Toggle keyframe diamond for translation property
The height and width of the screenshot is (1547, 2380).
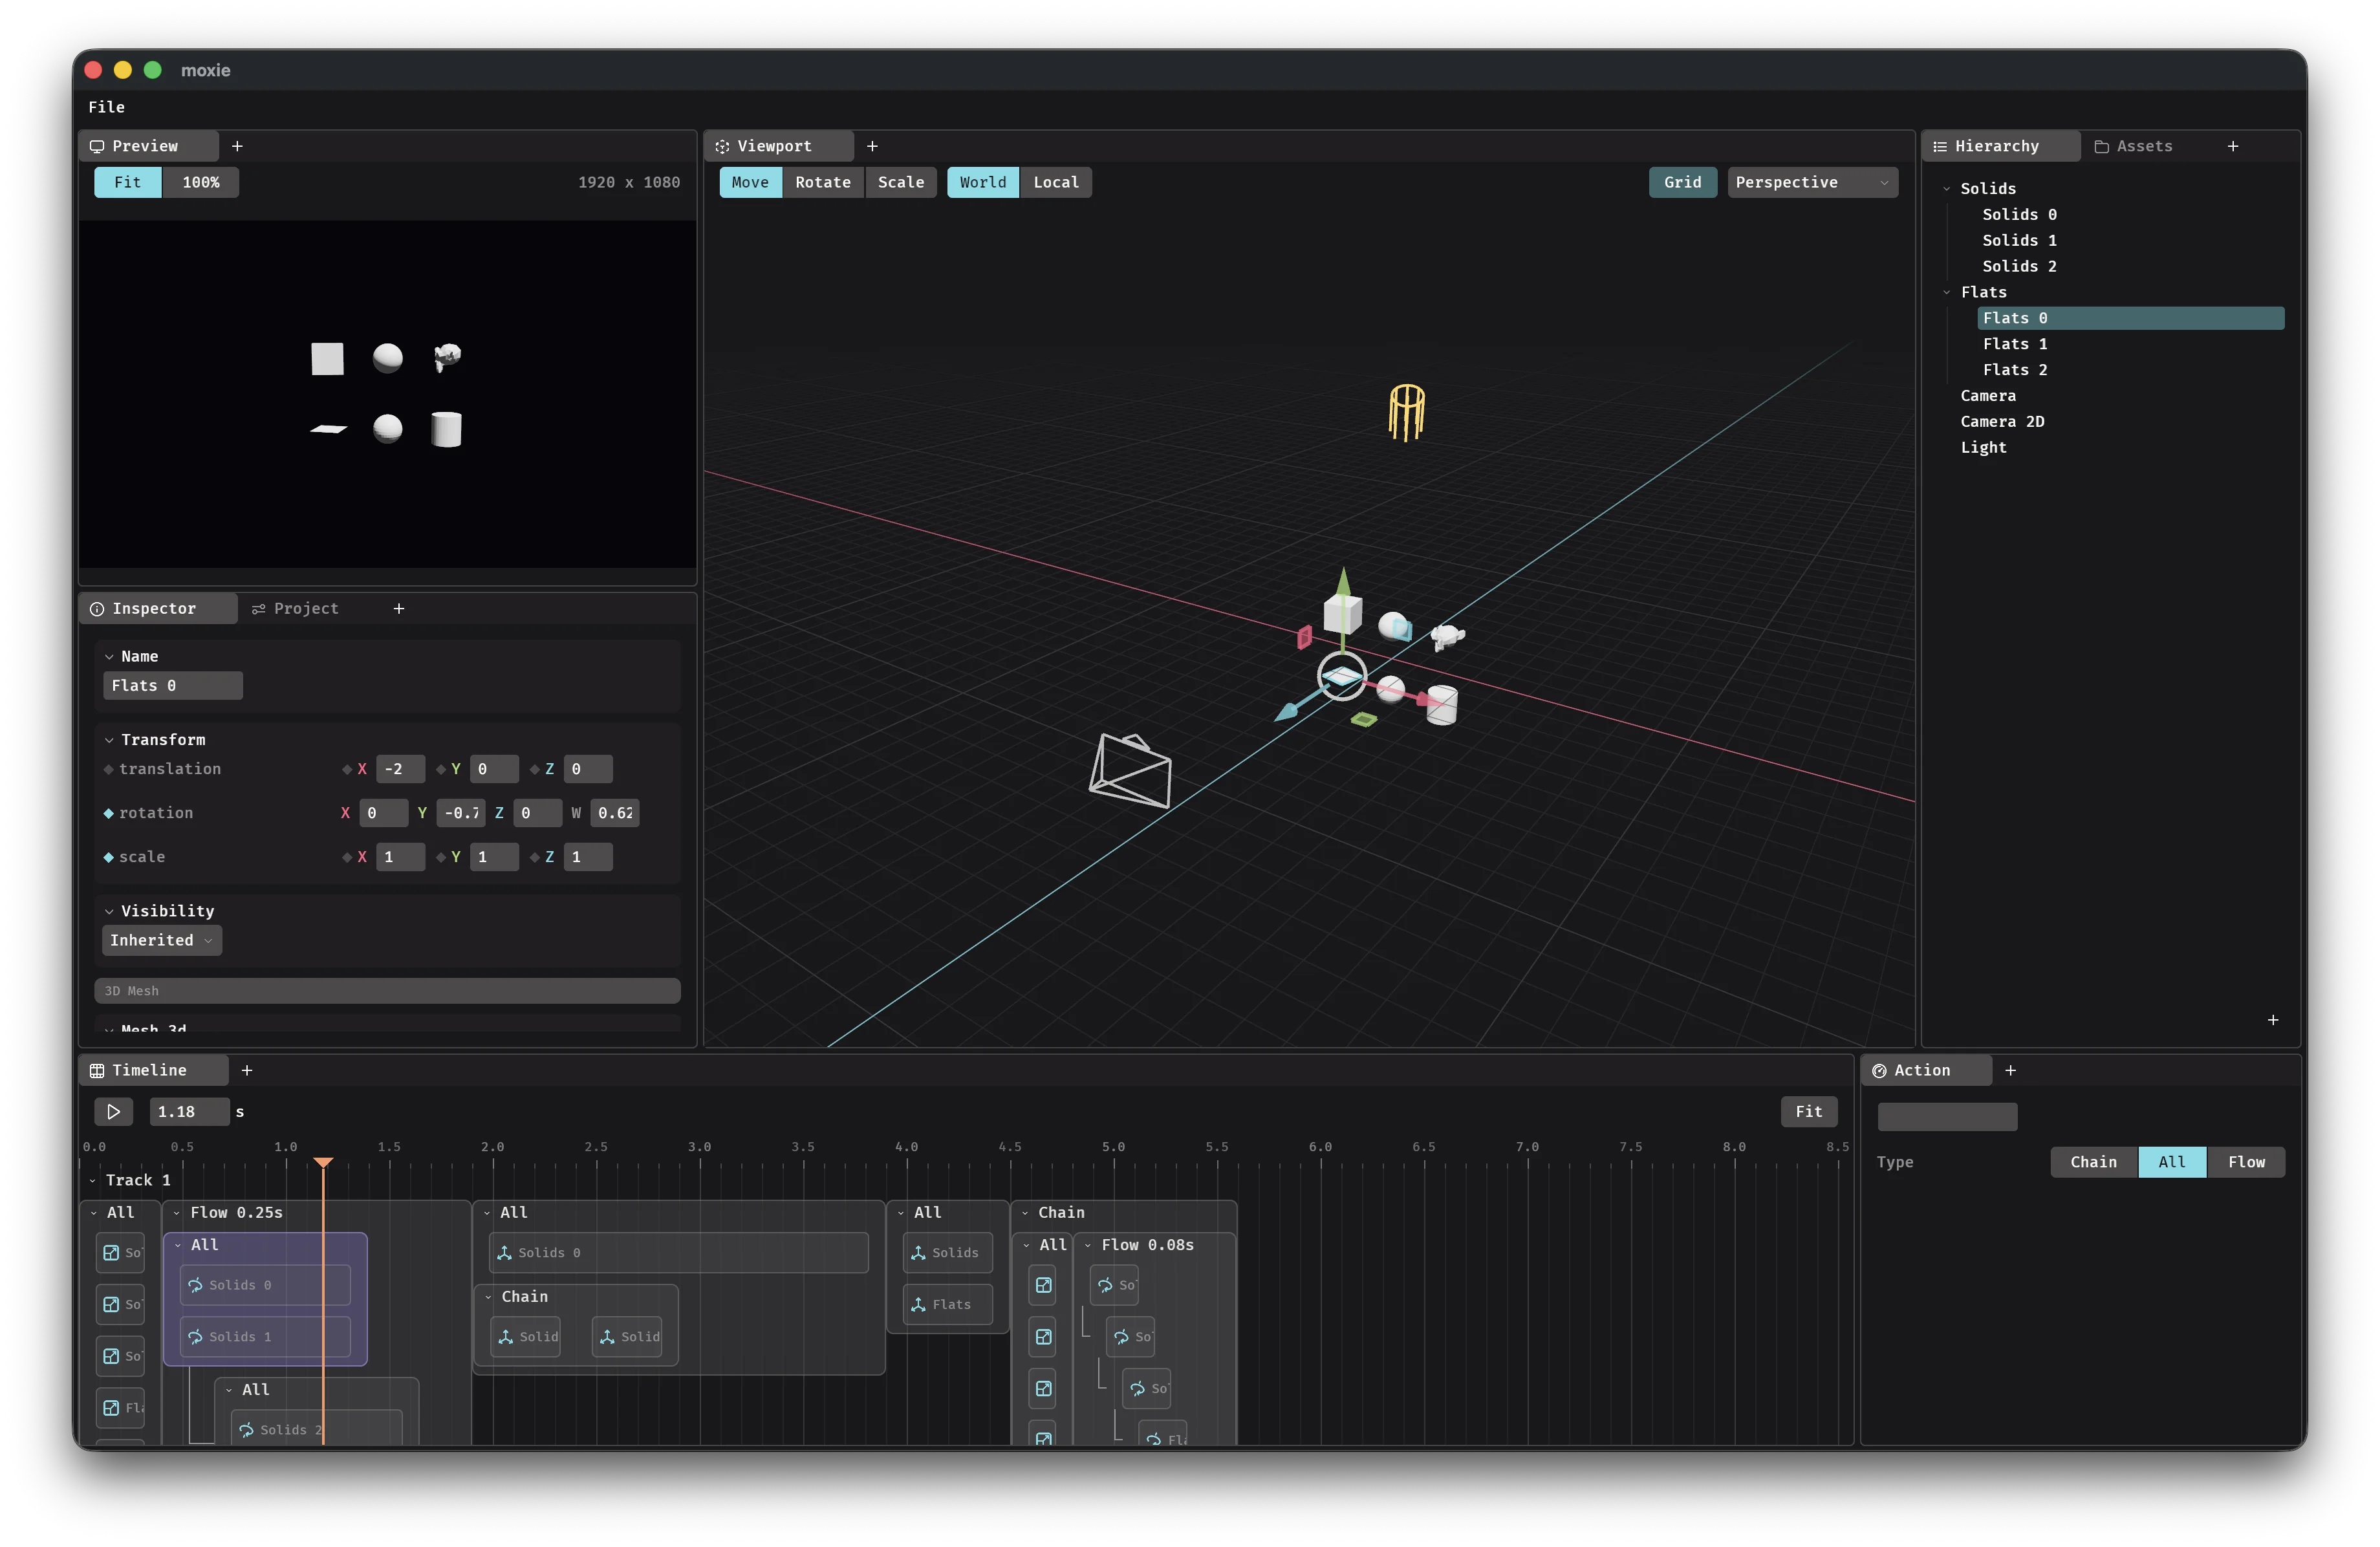(x=108, y=770)
